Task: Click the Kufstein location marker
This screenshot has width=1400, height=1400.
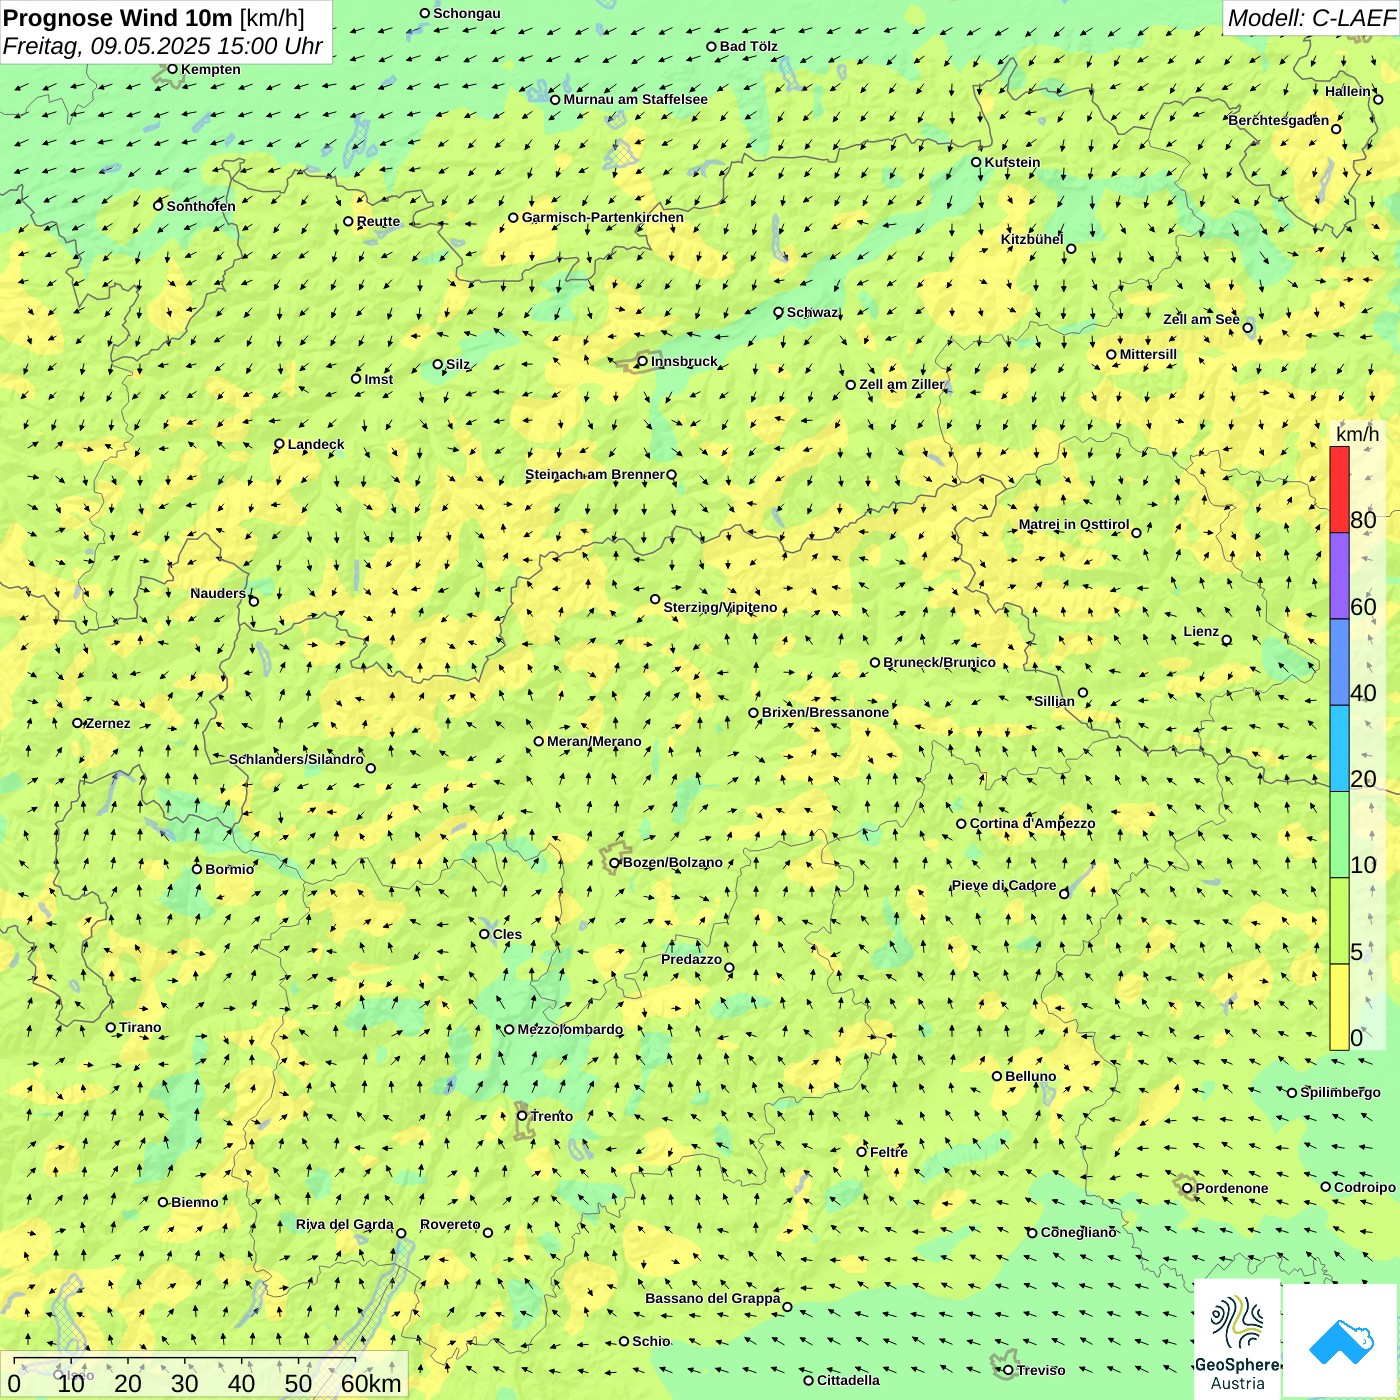Action: 977,162
